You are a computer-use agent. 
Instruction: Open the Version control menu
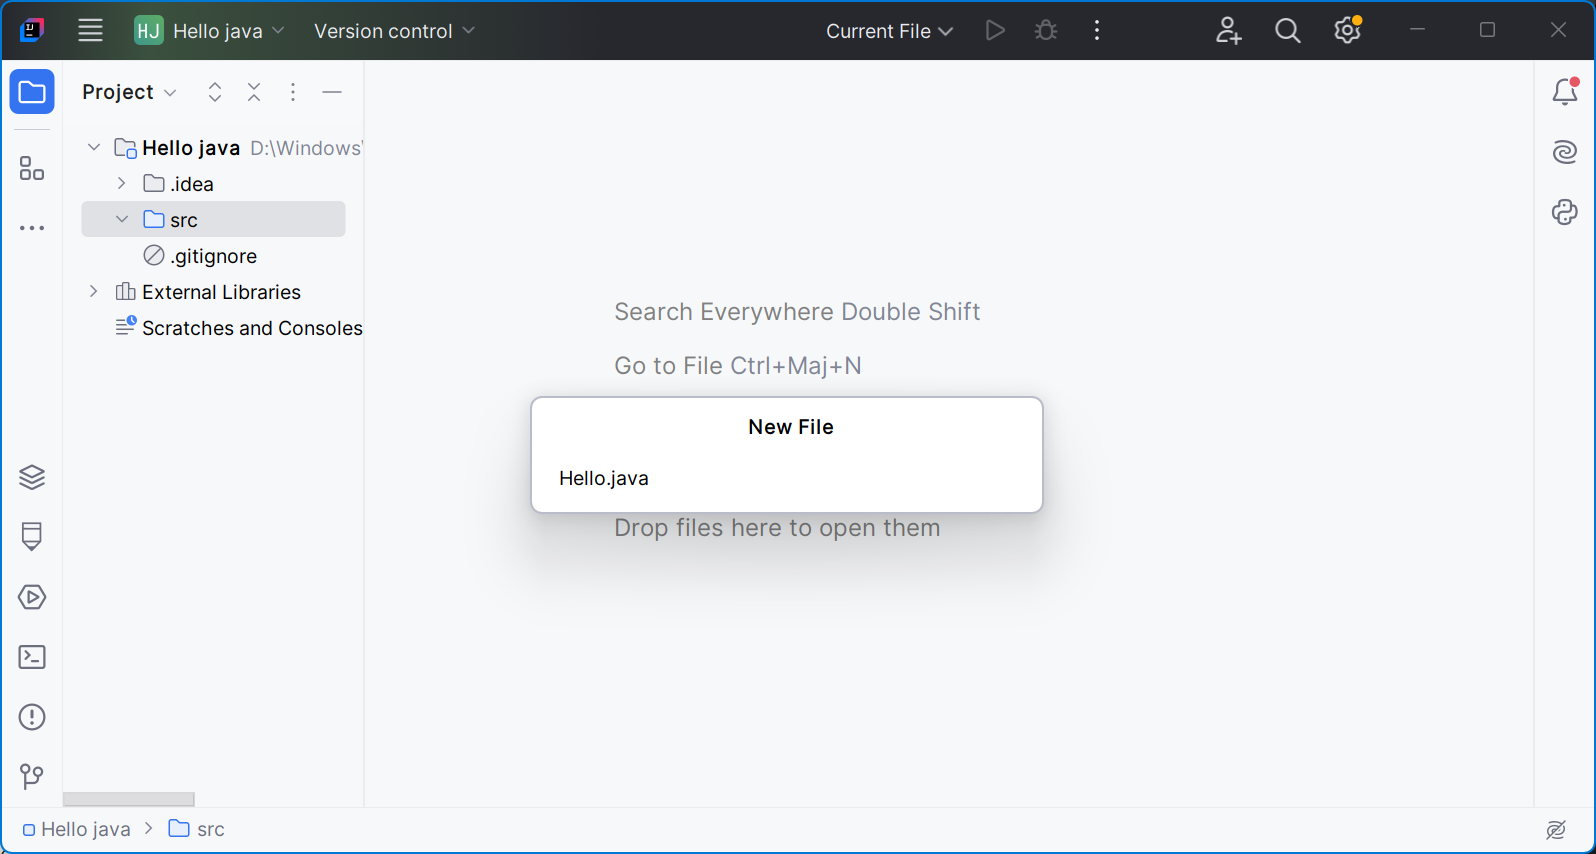(x=394, y=31)
